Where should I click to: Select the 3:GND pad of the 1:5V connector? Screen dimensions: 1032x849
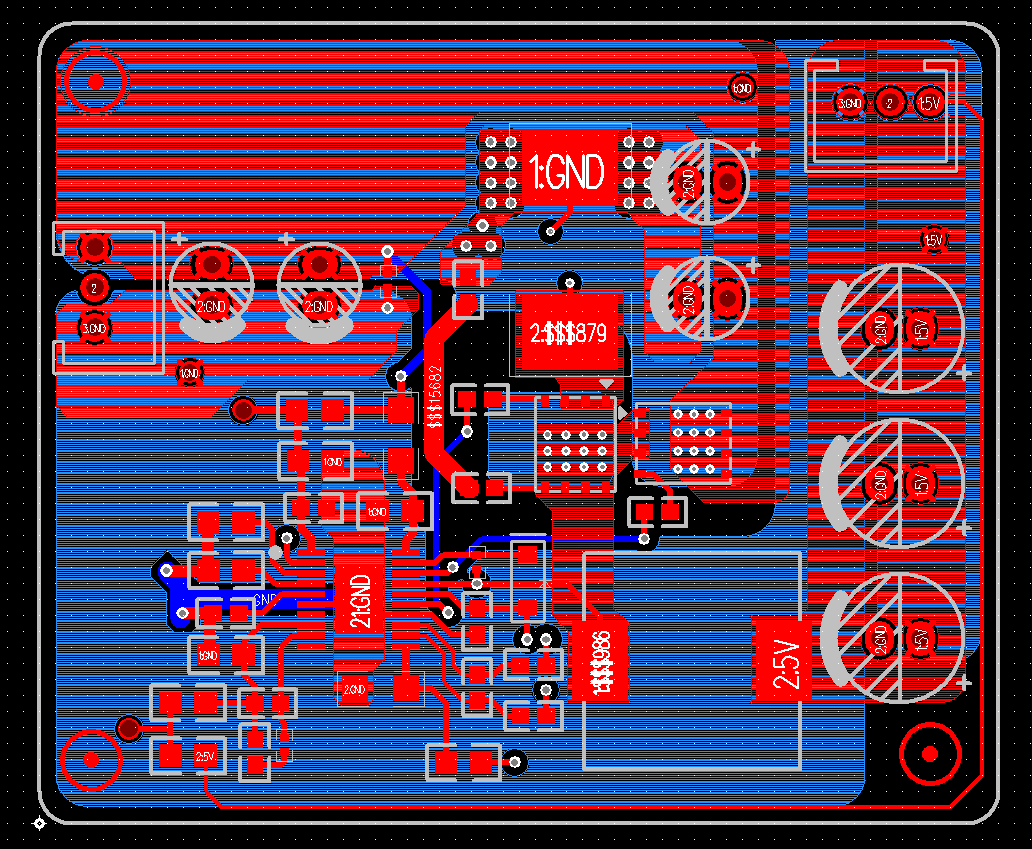click(x=849, y=103)
